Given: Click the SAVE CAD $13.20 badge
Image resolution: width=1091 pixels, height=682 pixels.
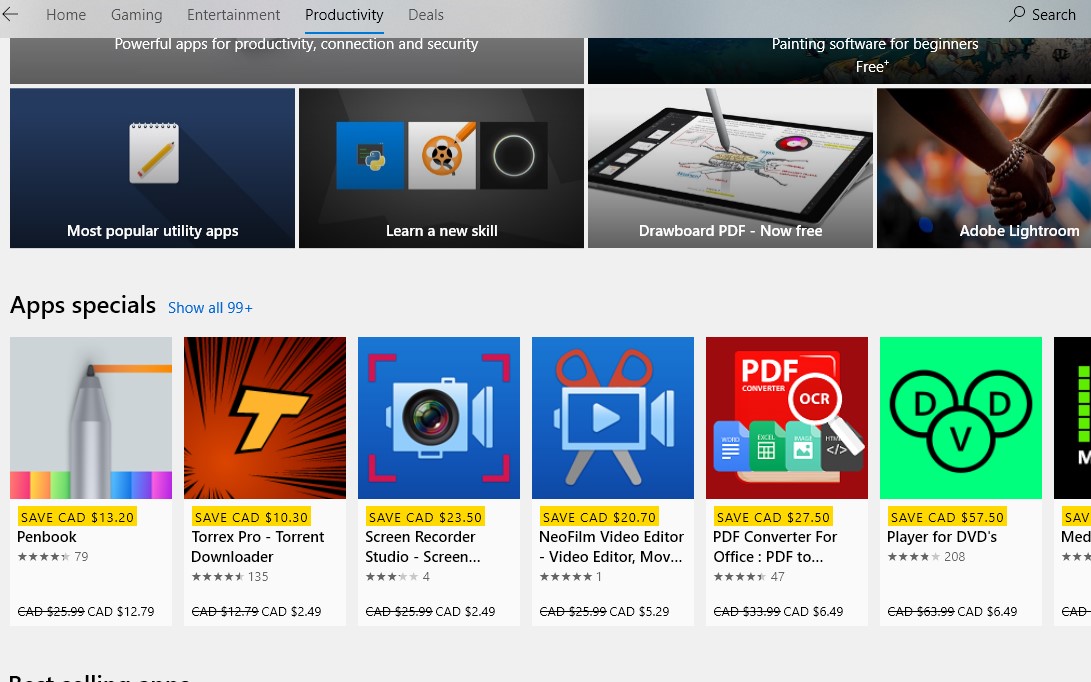Looking at the screenshot, I should coord(77,517).
